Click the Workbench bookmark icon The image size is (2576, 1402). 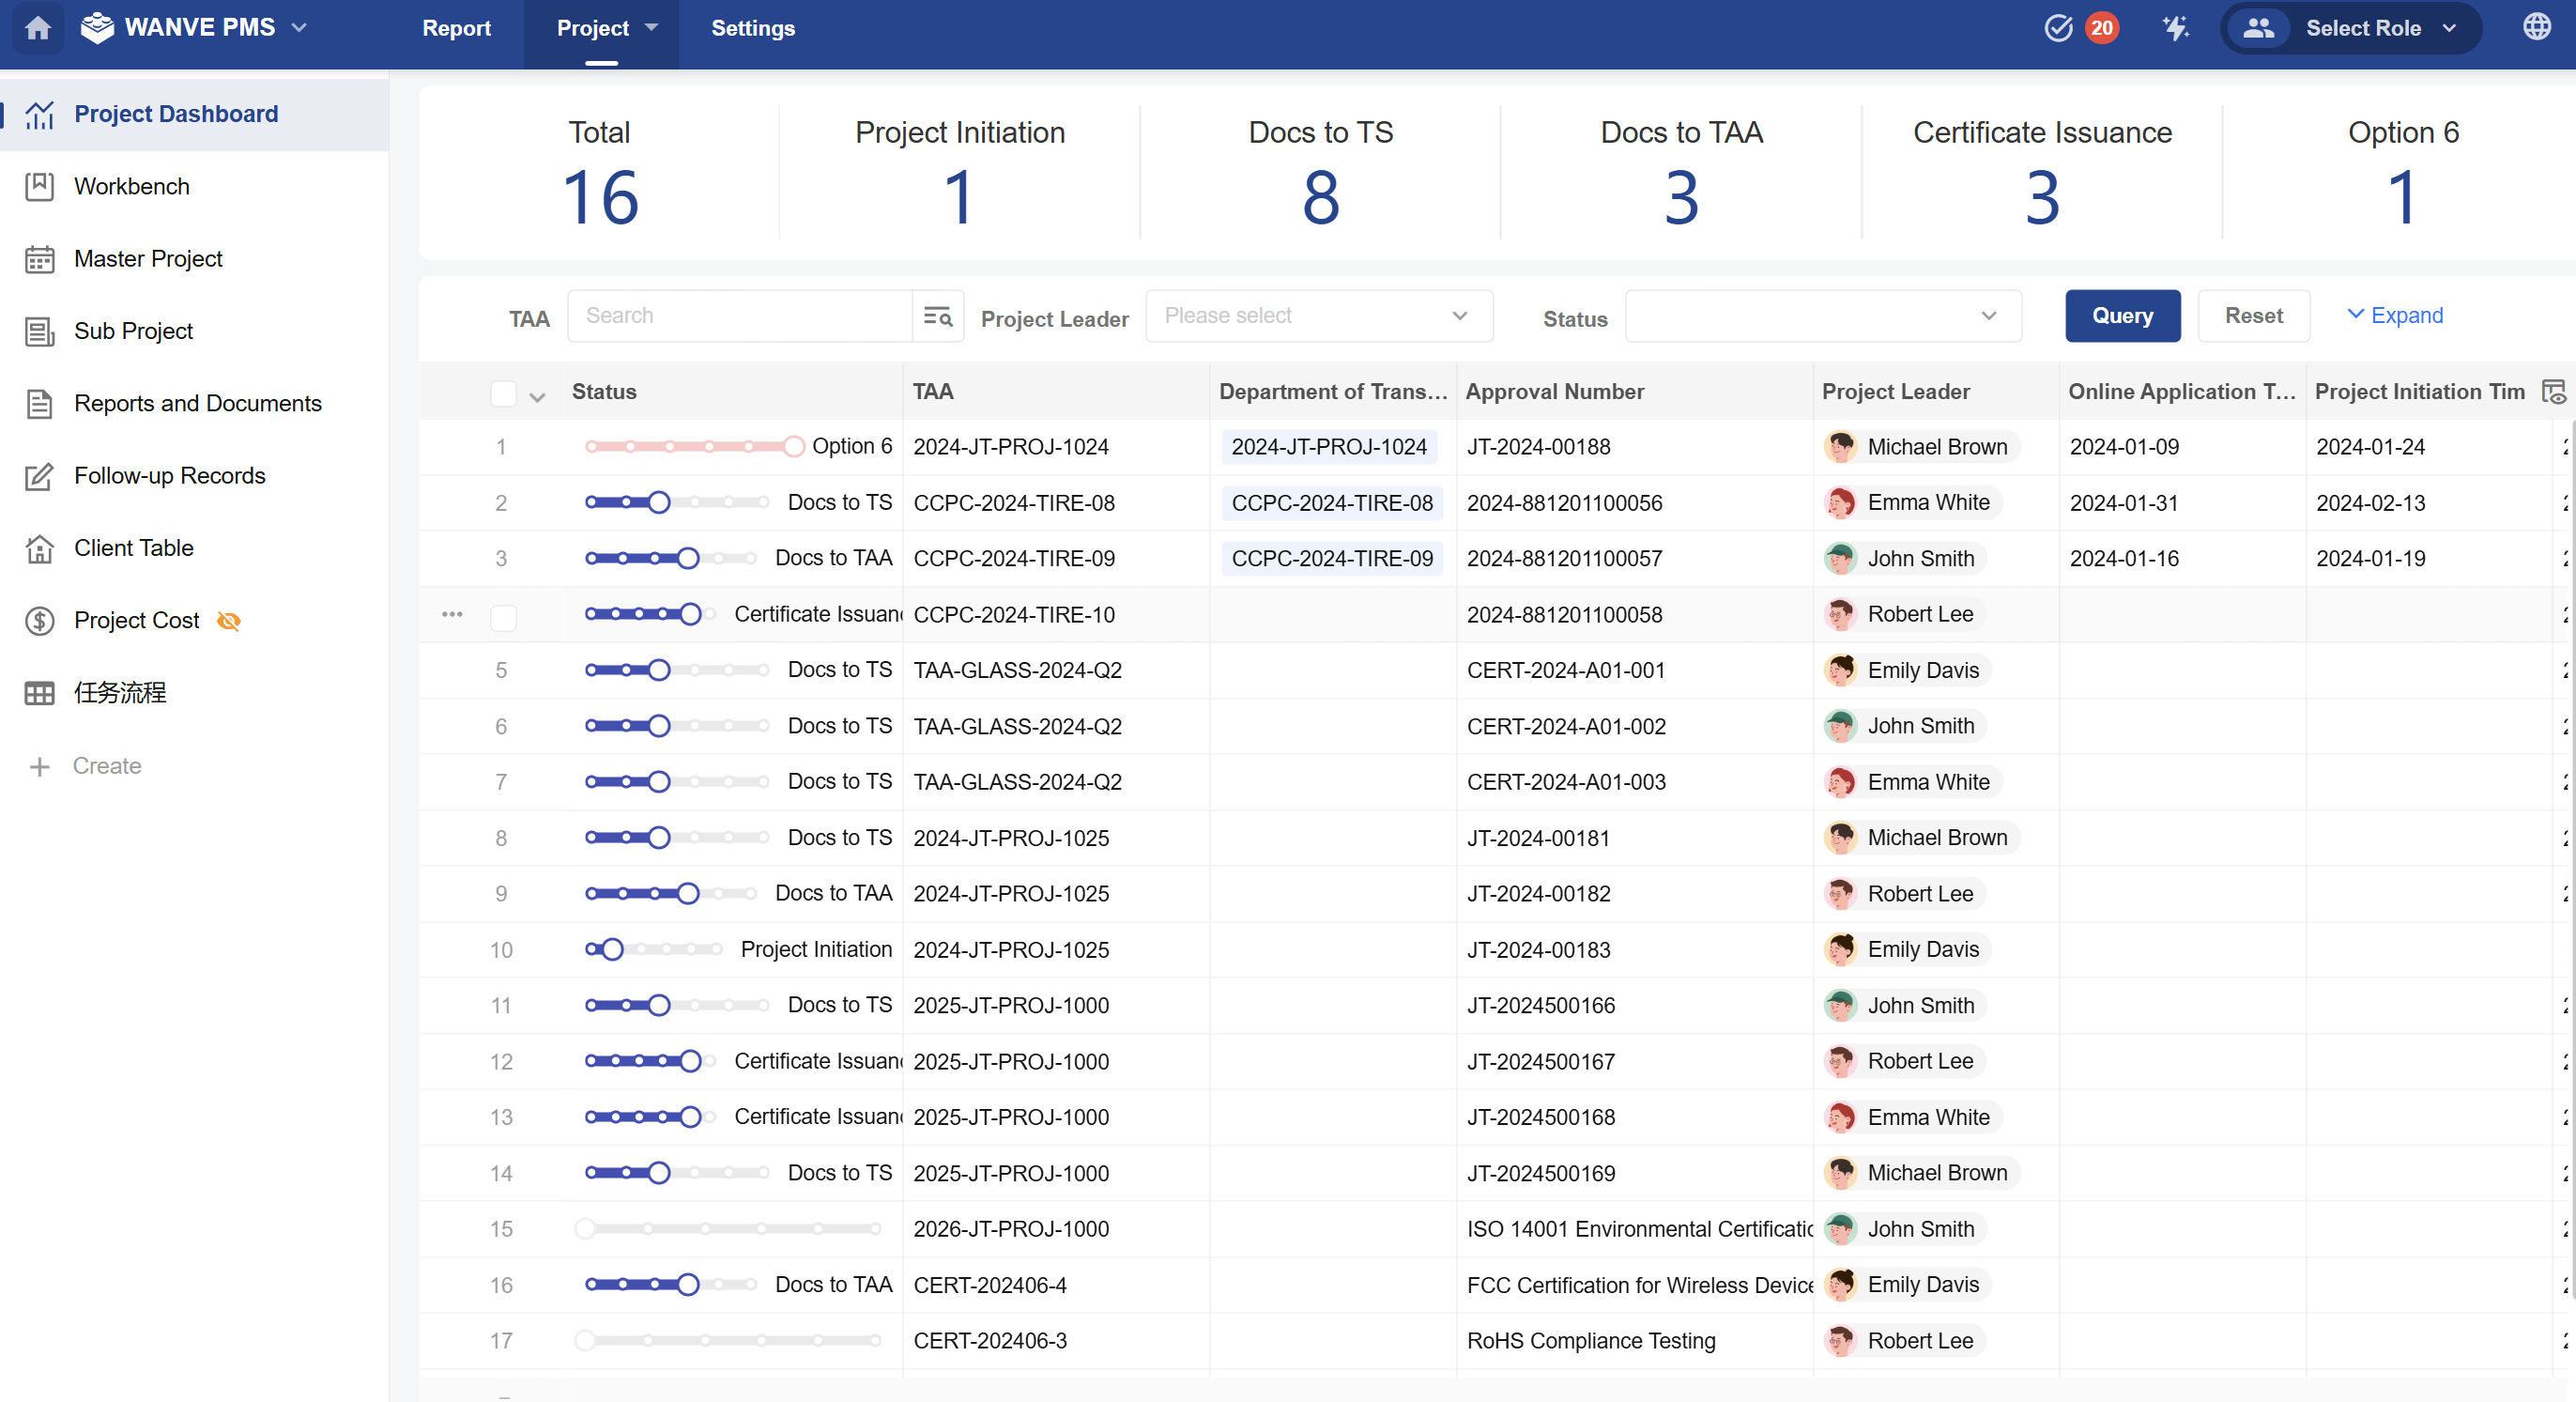pos(39,187)
